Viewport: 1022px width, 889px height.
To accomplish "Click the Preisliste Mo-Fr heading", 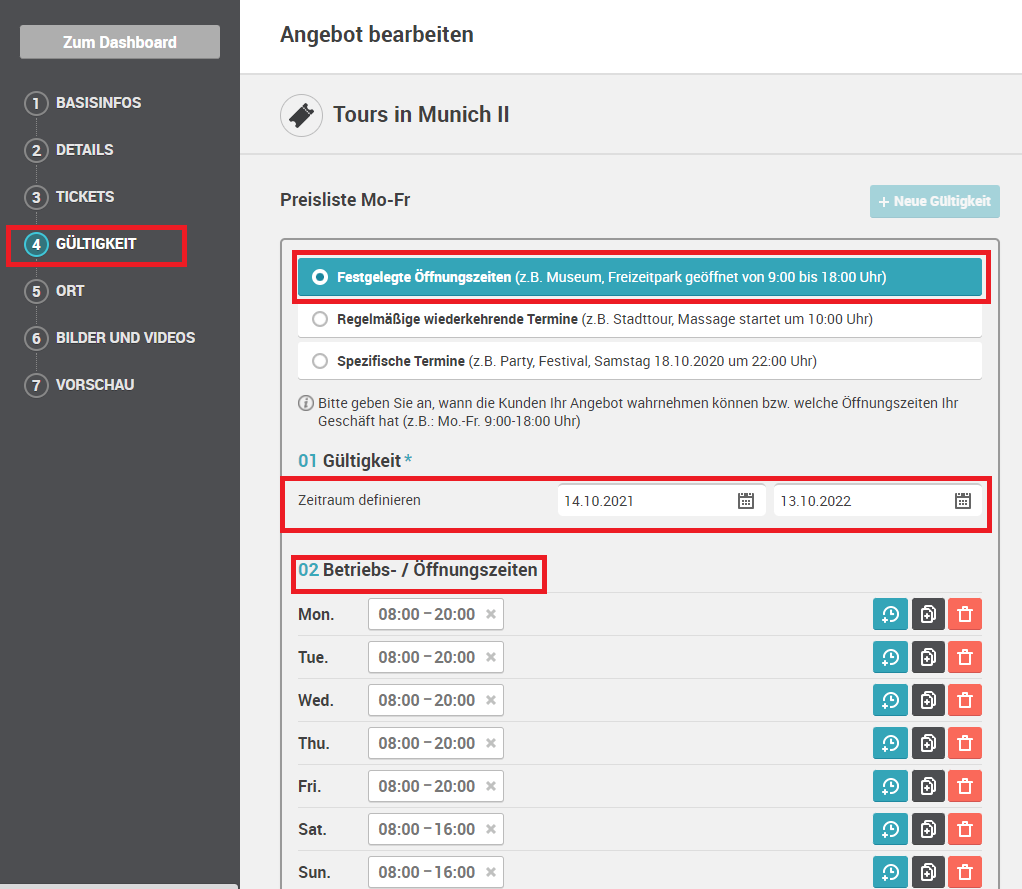I will (x=345, y=200).
